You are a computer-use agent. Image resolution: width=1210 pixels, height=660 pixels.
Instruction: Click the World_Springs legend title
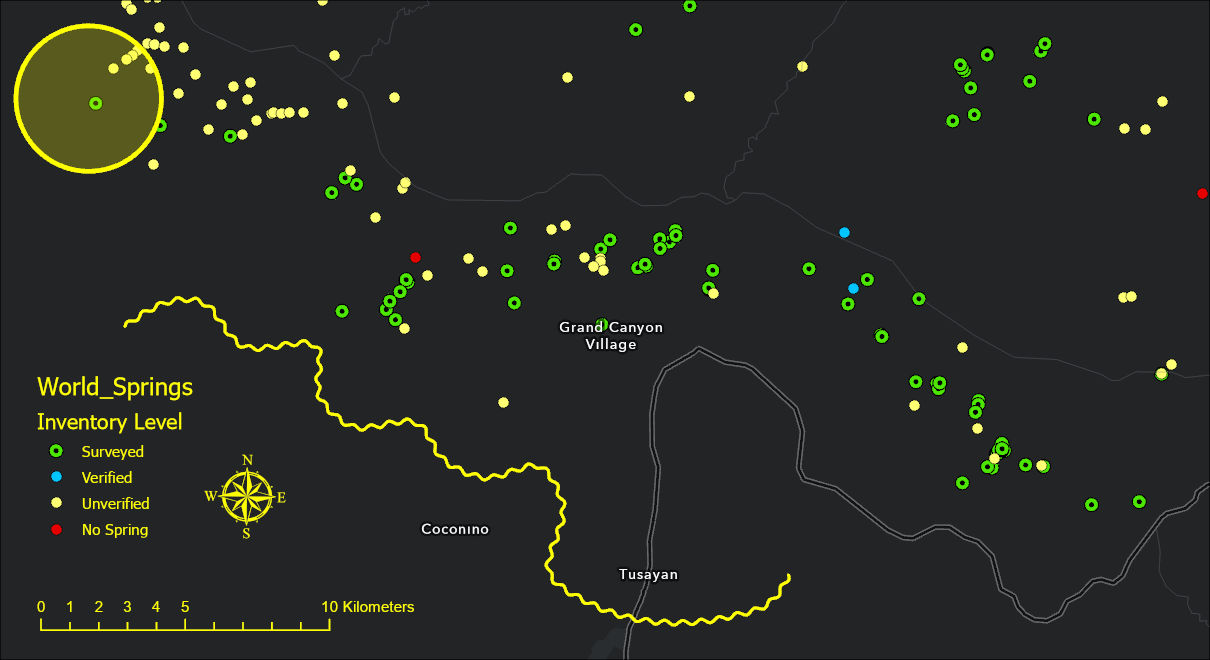[115, 387]
